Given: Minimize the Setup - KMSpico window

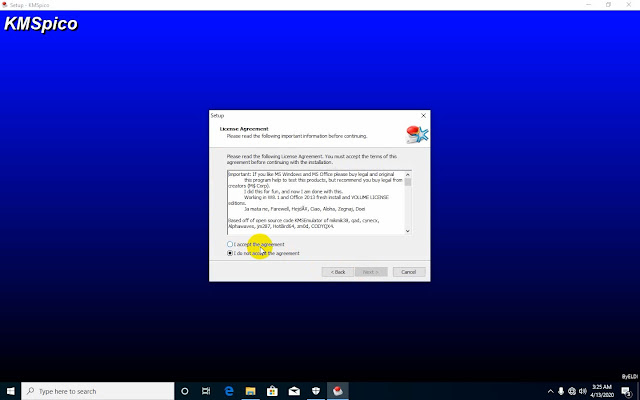Looking at the screenshot, I should click(589, 4).
